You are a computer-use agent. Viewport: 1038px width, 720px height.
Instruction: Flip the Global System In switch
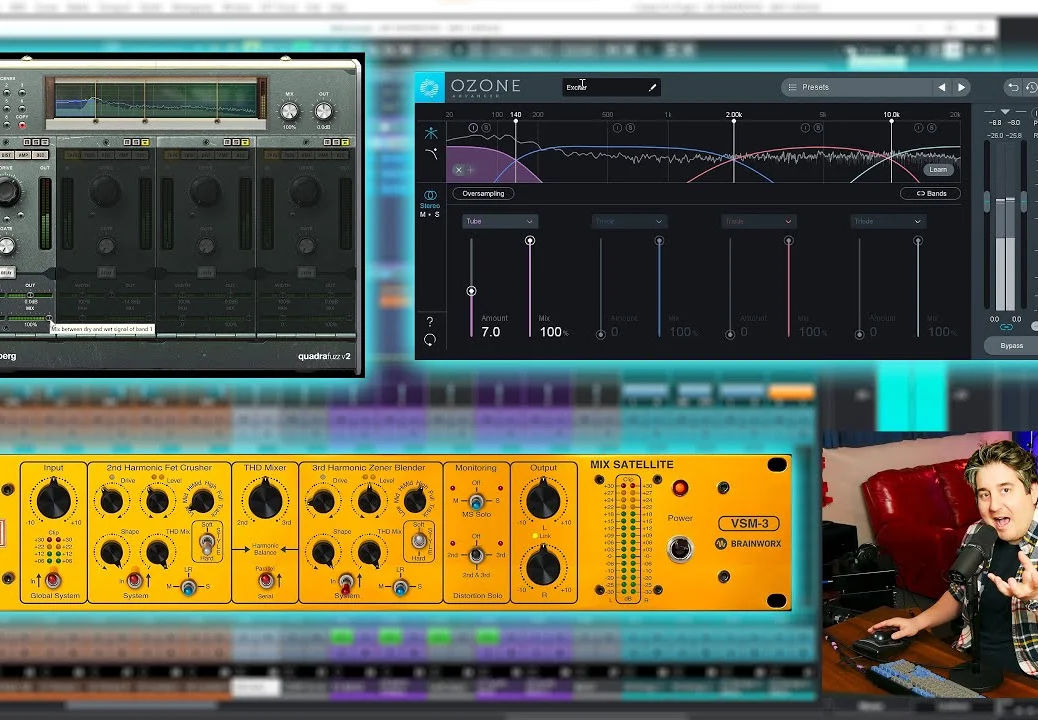coord(53,580)
